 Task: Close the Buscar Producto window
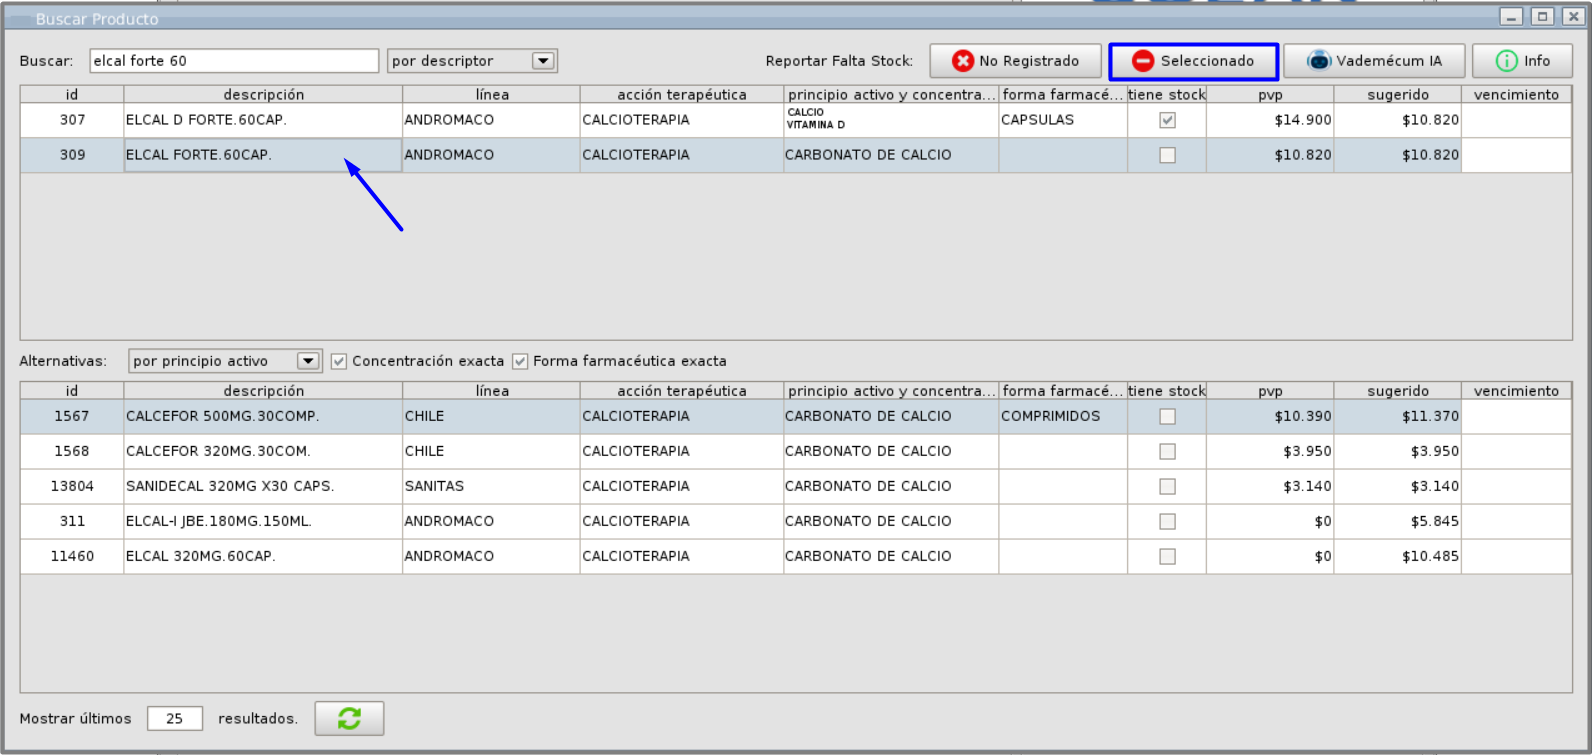pyautogui.click(x=1573, y=17)
